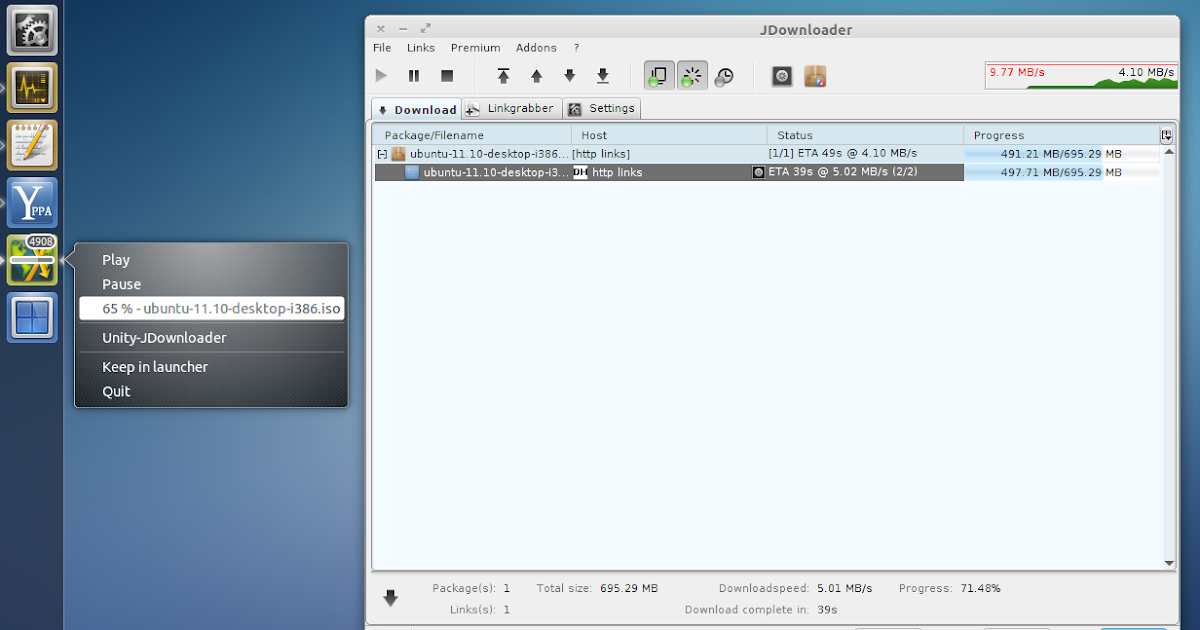
Task: Move selected download down one position
Action: (x=569, y=75)
